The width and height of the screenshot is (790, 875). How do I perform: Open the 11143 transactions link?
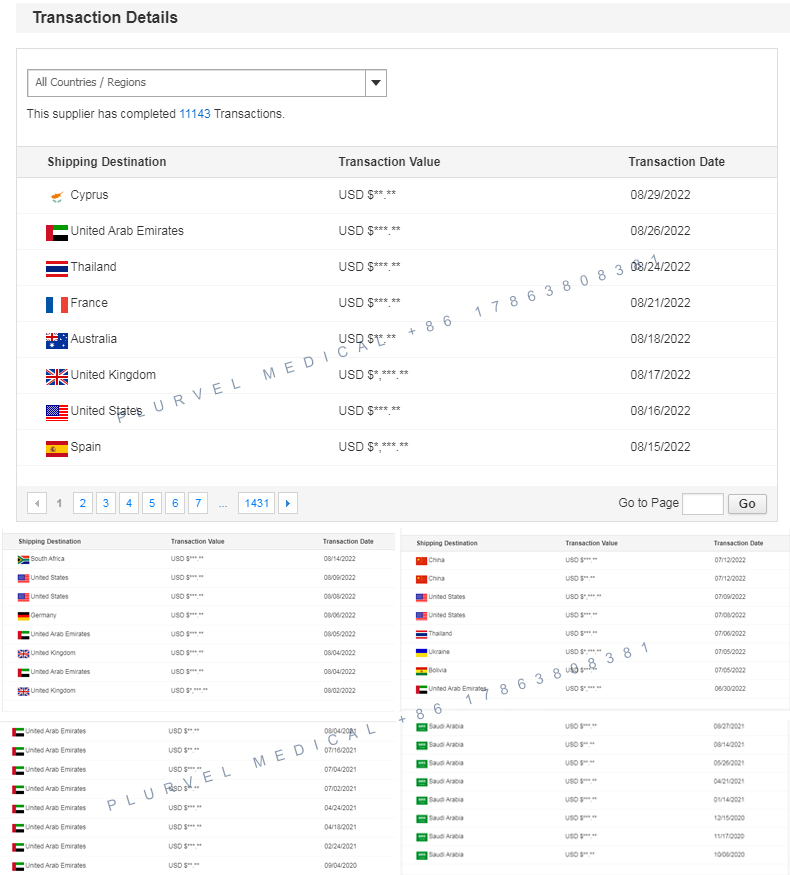tap(195, 114)
